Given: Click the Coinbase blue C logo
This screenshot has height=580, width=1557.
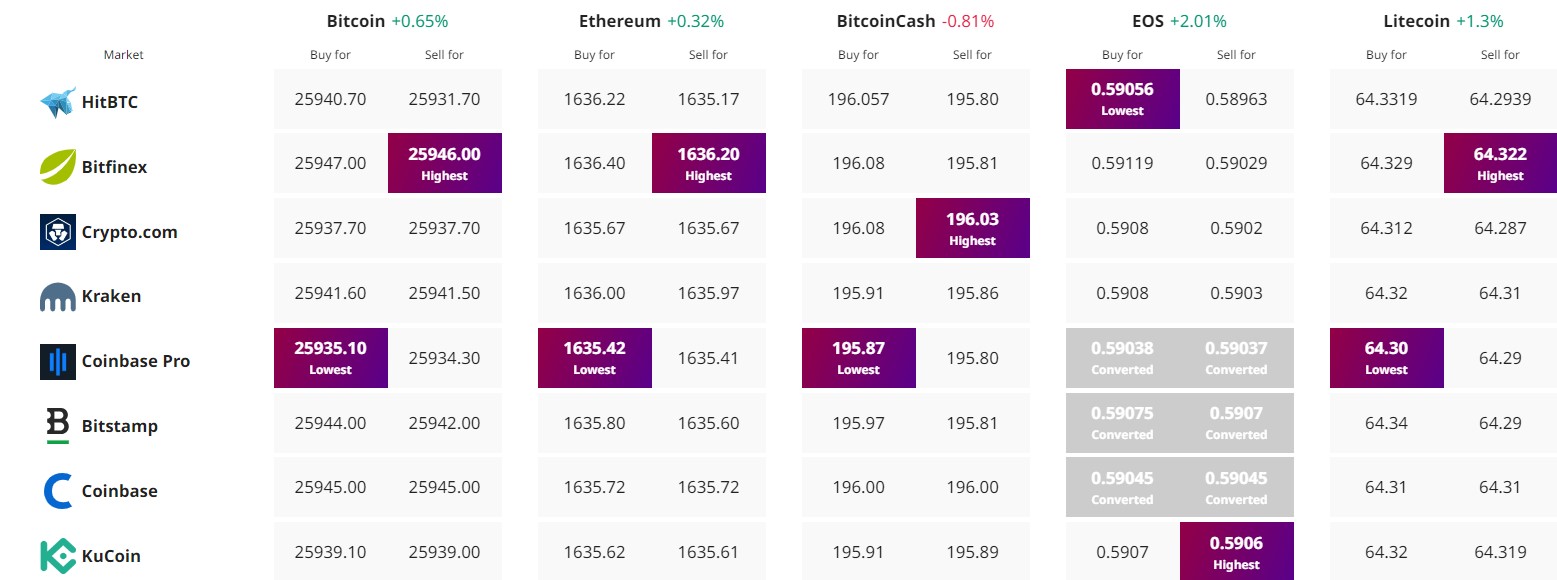Looking at the screenshot, I should 58,491.
